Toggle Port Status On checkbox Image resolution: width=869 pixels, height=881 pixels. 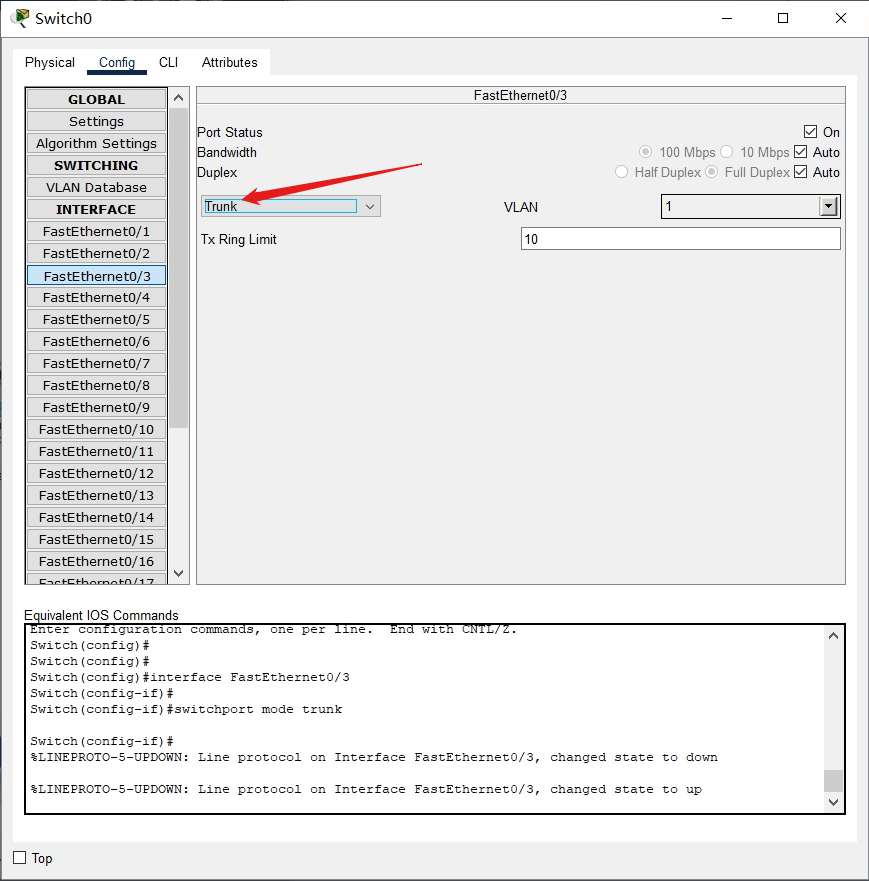(810, 132)
